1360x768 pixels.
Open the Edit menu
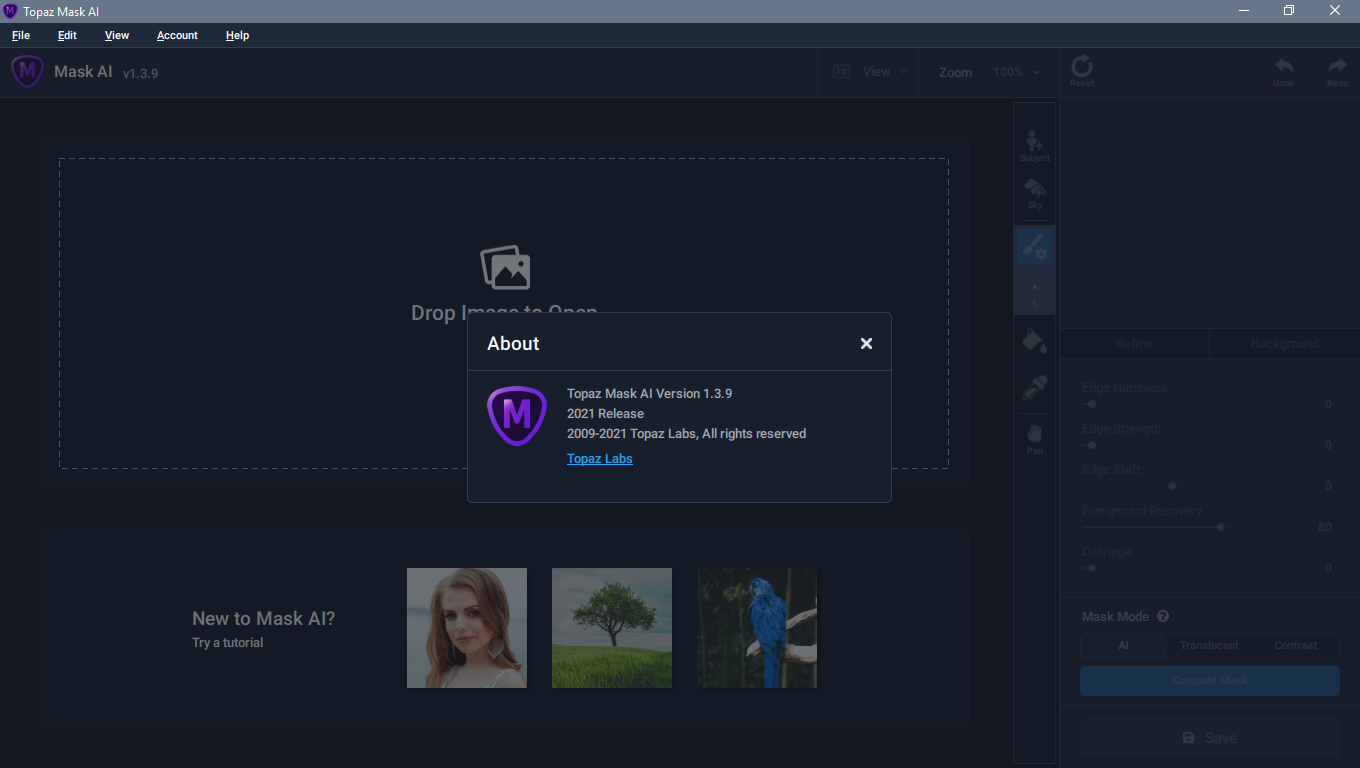67,35
